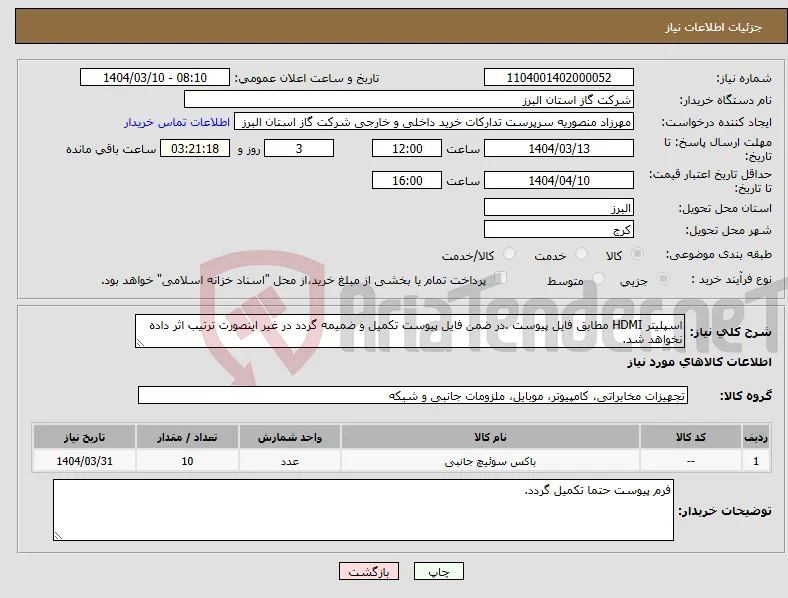Screen dimensions: 788x598
Task: Click the quantity cell 10
Action: click(187, 461)
